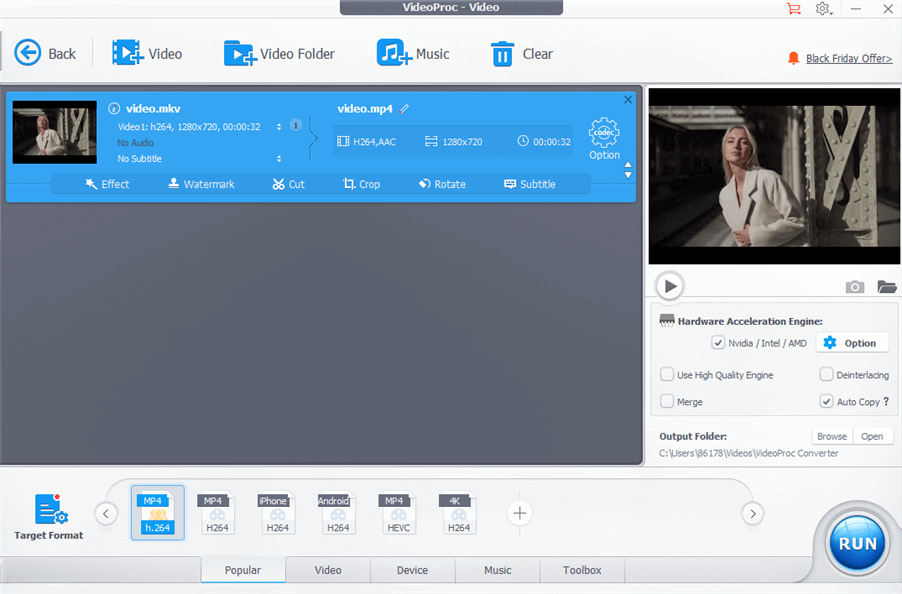Switch to the Toolbox tab
This screenshot has height=594, width=902.
coord(582,570)
